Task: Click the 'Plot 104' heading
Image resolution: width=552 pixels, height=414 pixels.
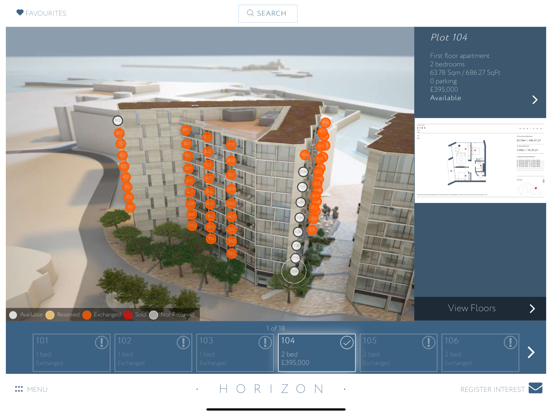Action: [x=449, y=37]
